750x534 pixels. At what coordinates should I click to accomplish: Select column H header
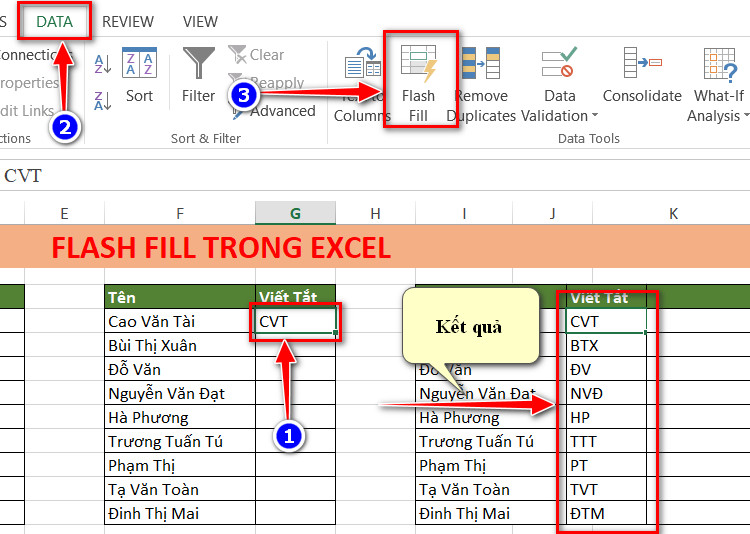375,213
